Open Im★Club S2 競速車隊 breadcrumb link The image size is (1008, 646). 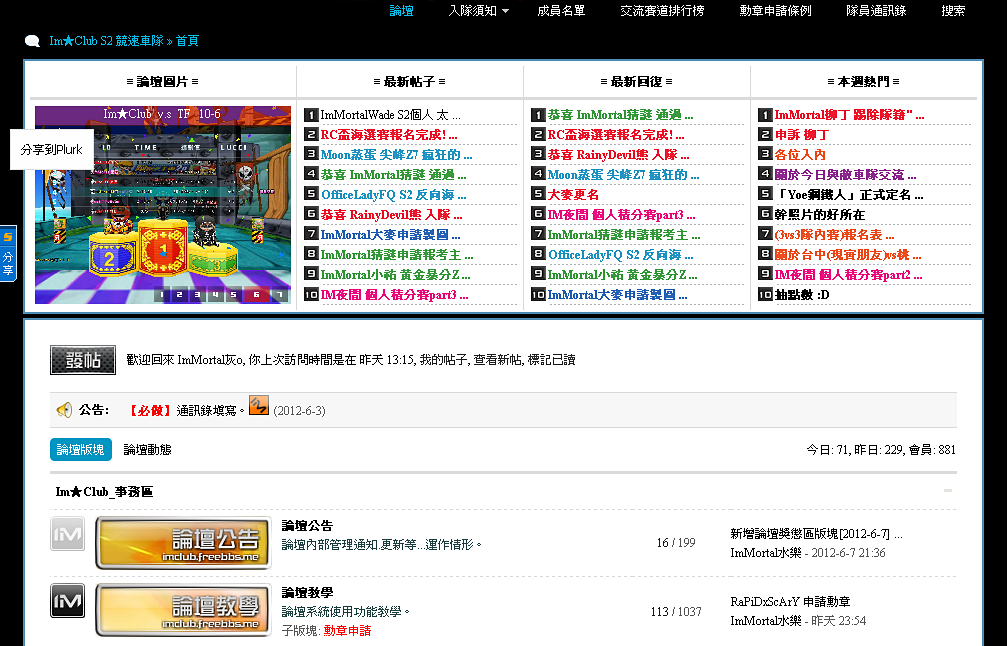106,41
